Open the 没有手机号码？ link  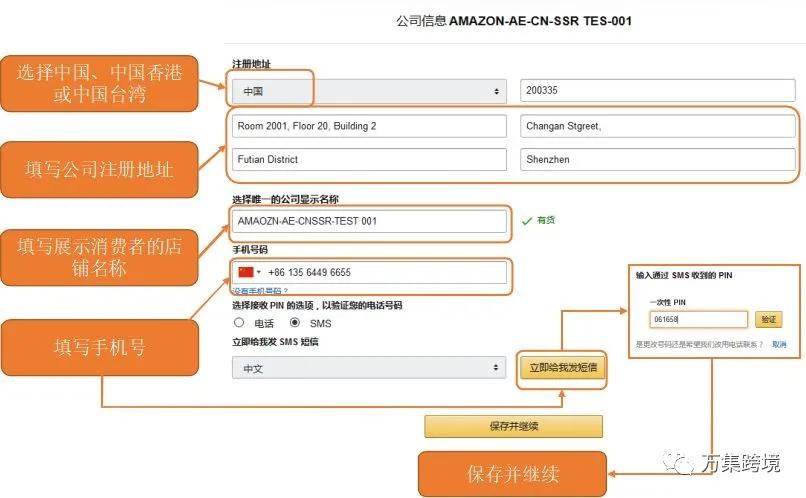click(260, 291)
